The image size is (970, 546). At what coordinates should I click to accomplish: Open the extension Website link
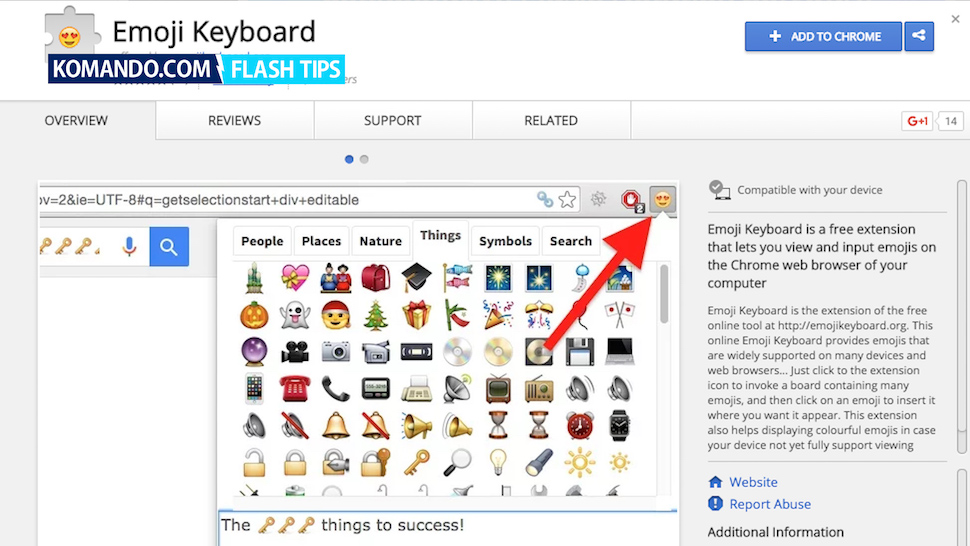[753, 482]
